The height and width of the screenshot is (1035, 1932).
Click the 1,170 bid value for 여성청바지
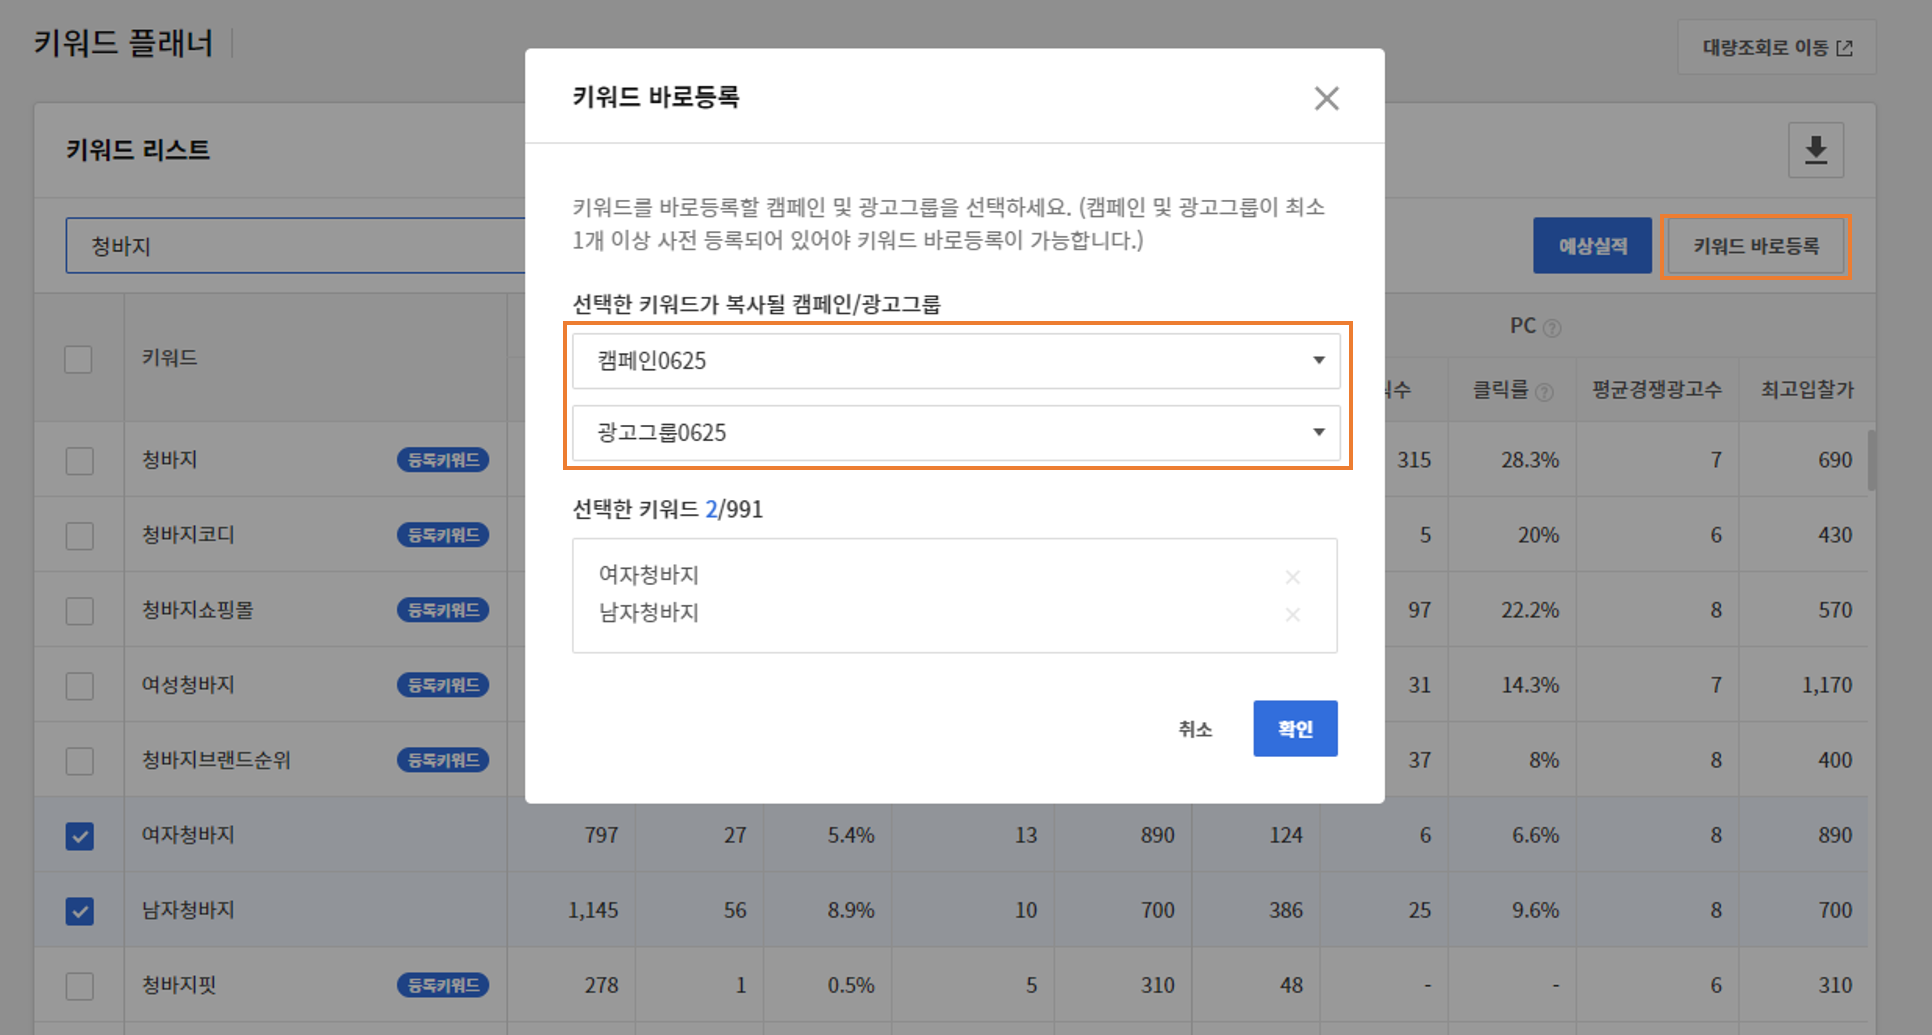[1827, 685]
